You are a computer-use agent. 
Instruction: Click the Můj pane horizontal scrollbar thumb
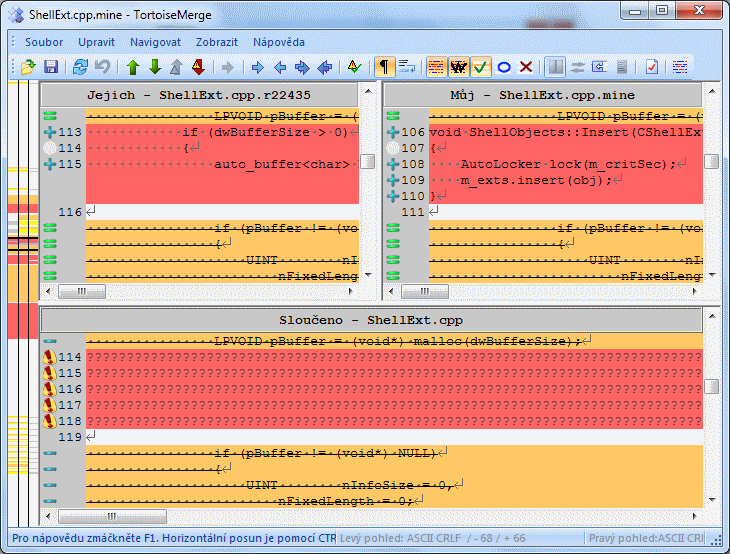[x=425, y=291]
